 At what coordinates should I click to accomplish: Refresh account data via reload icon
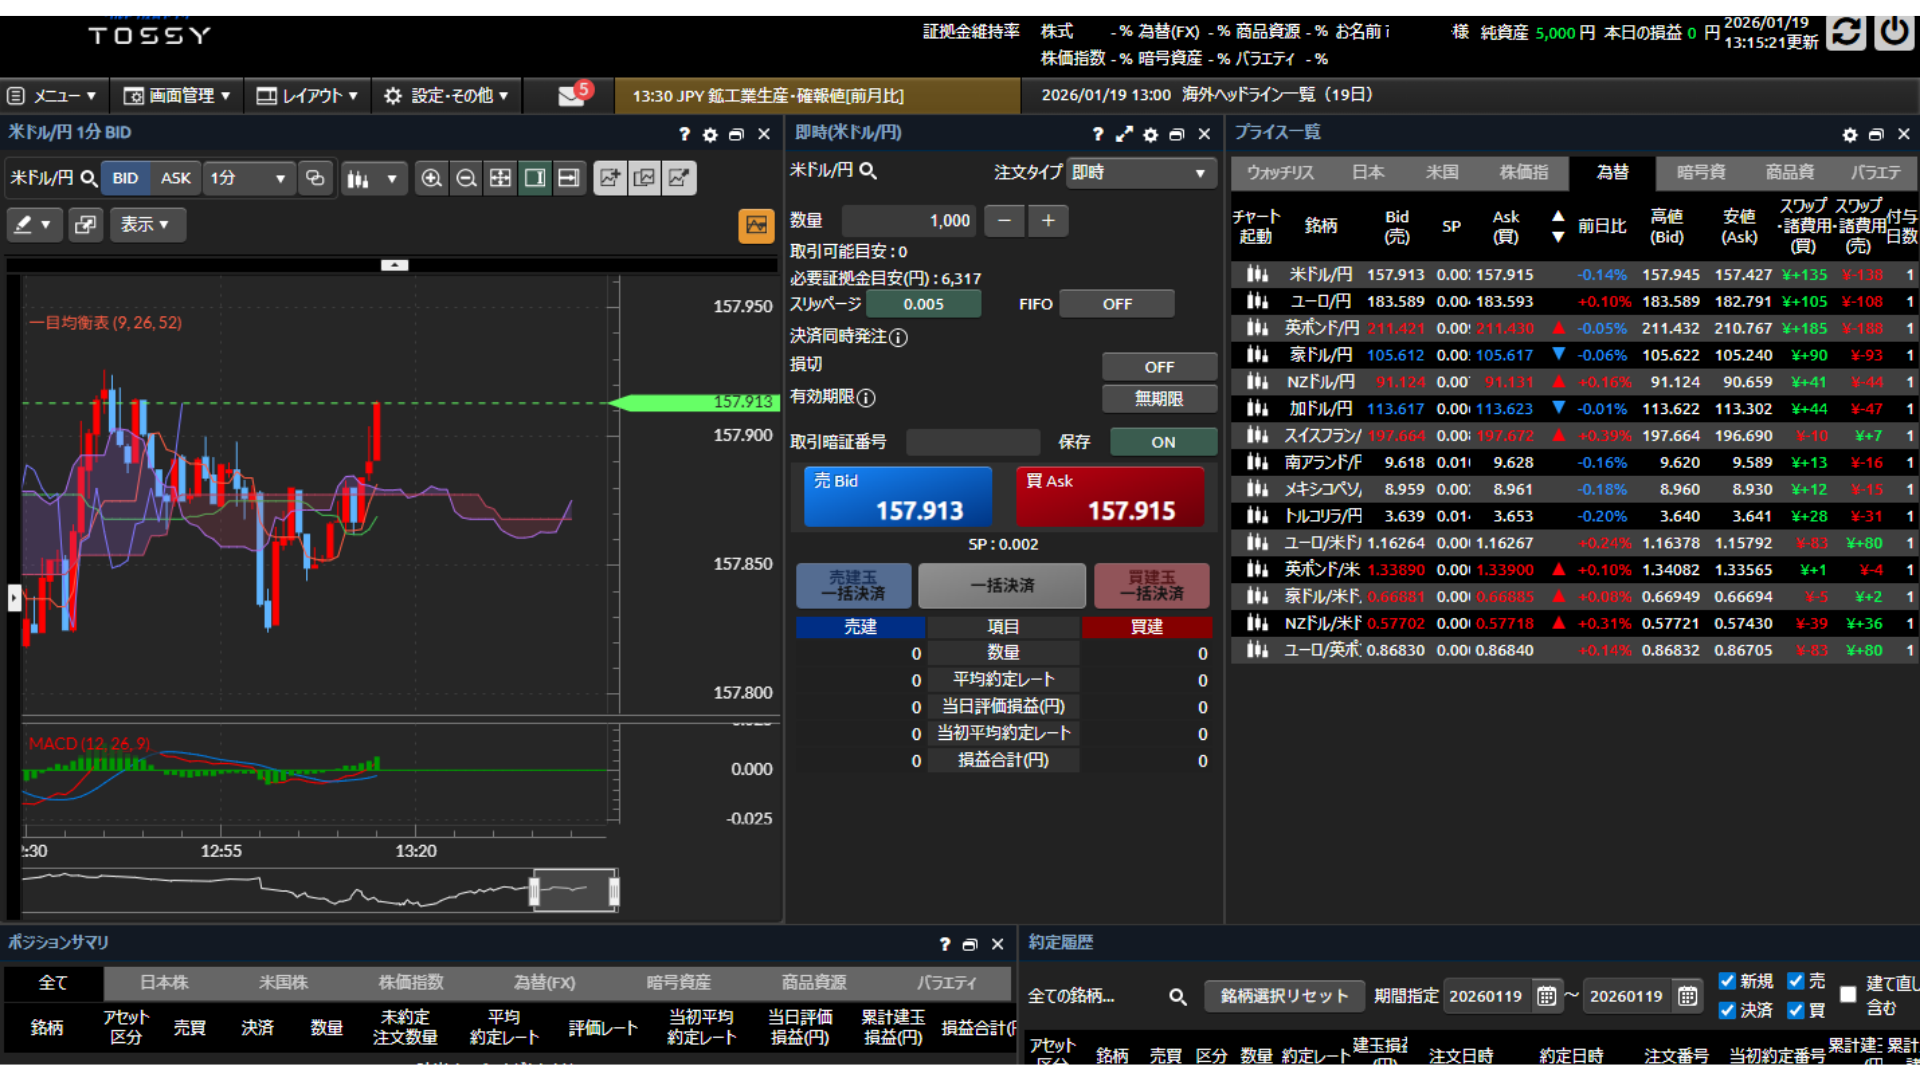click(x=1846, y=32)
